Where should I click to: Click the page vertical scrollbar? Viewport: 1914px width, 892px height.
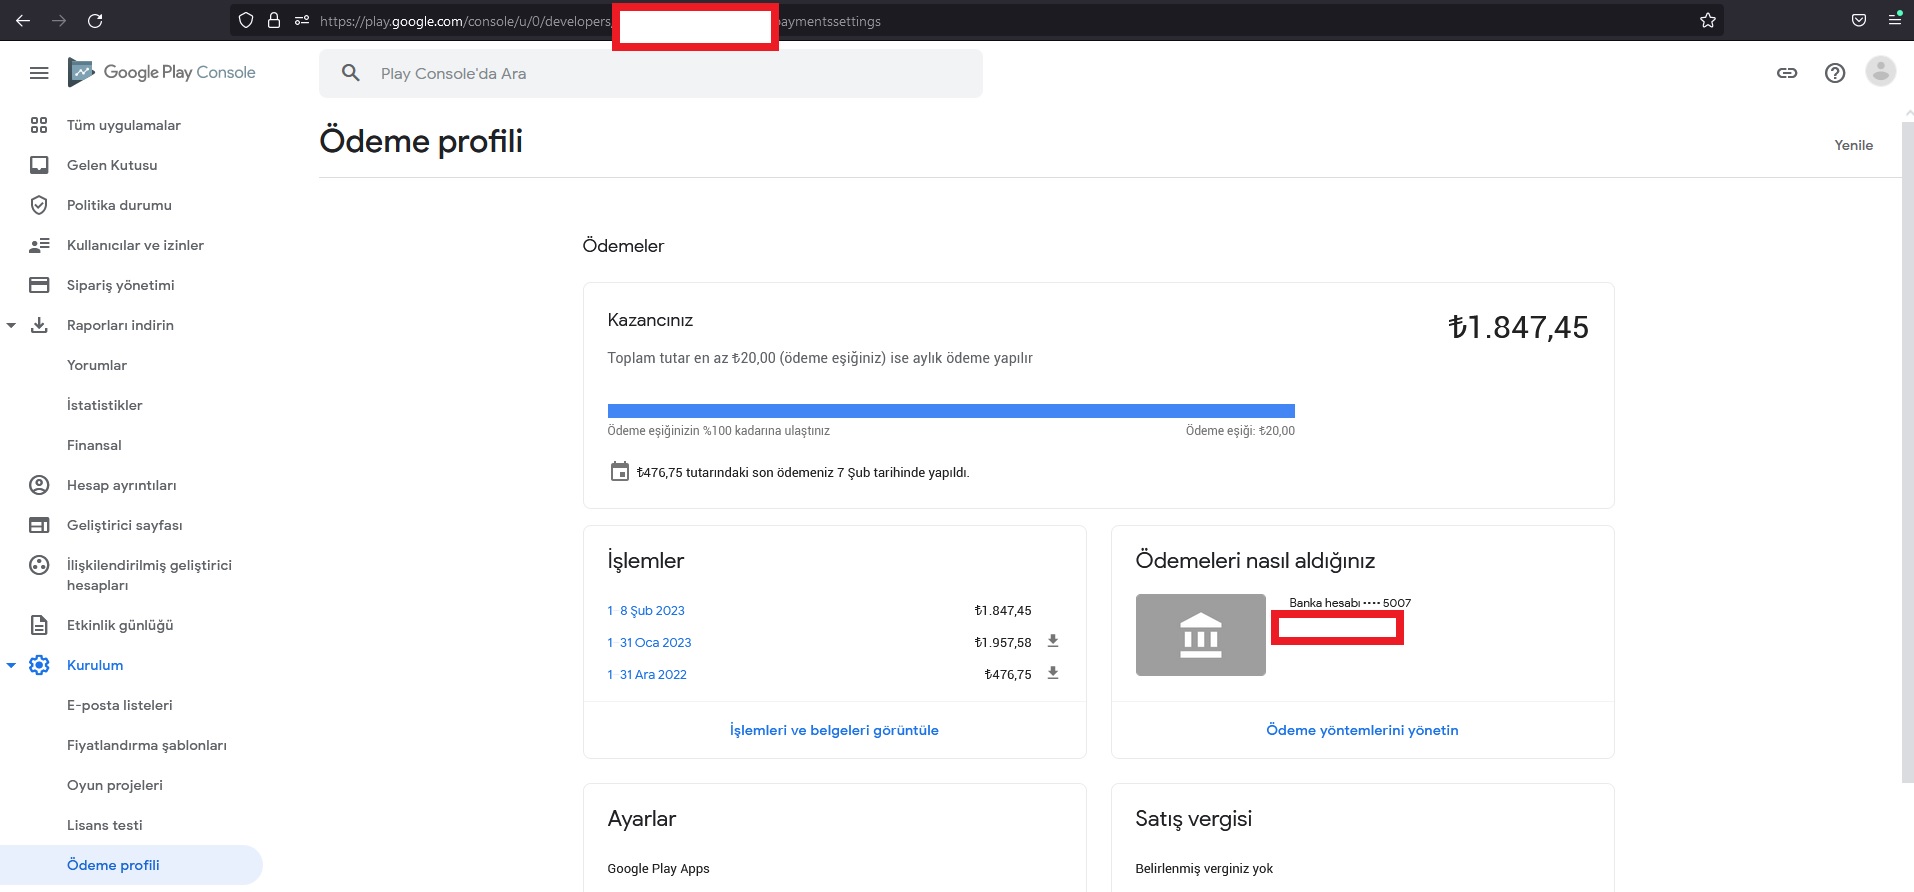coord(1907,450)
